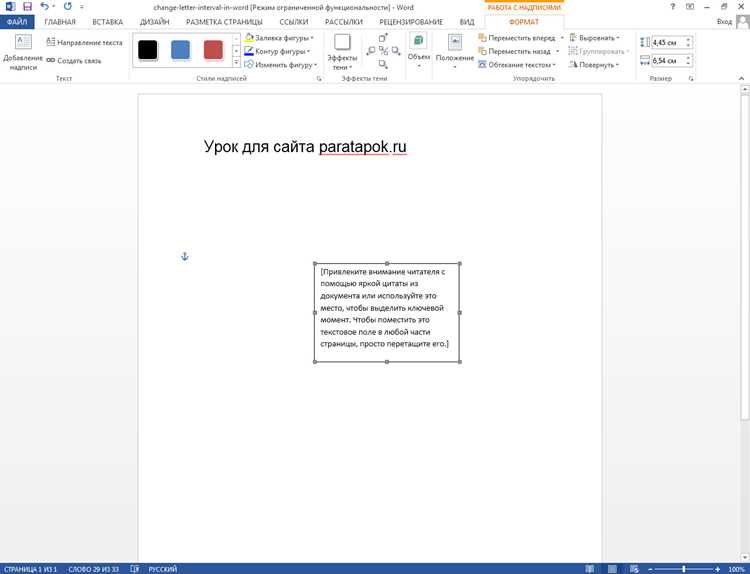Click the 4,45 см height field
The width and height of the screenshot is (750, 574).
click(x=668, y=43)
